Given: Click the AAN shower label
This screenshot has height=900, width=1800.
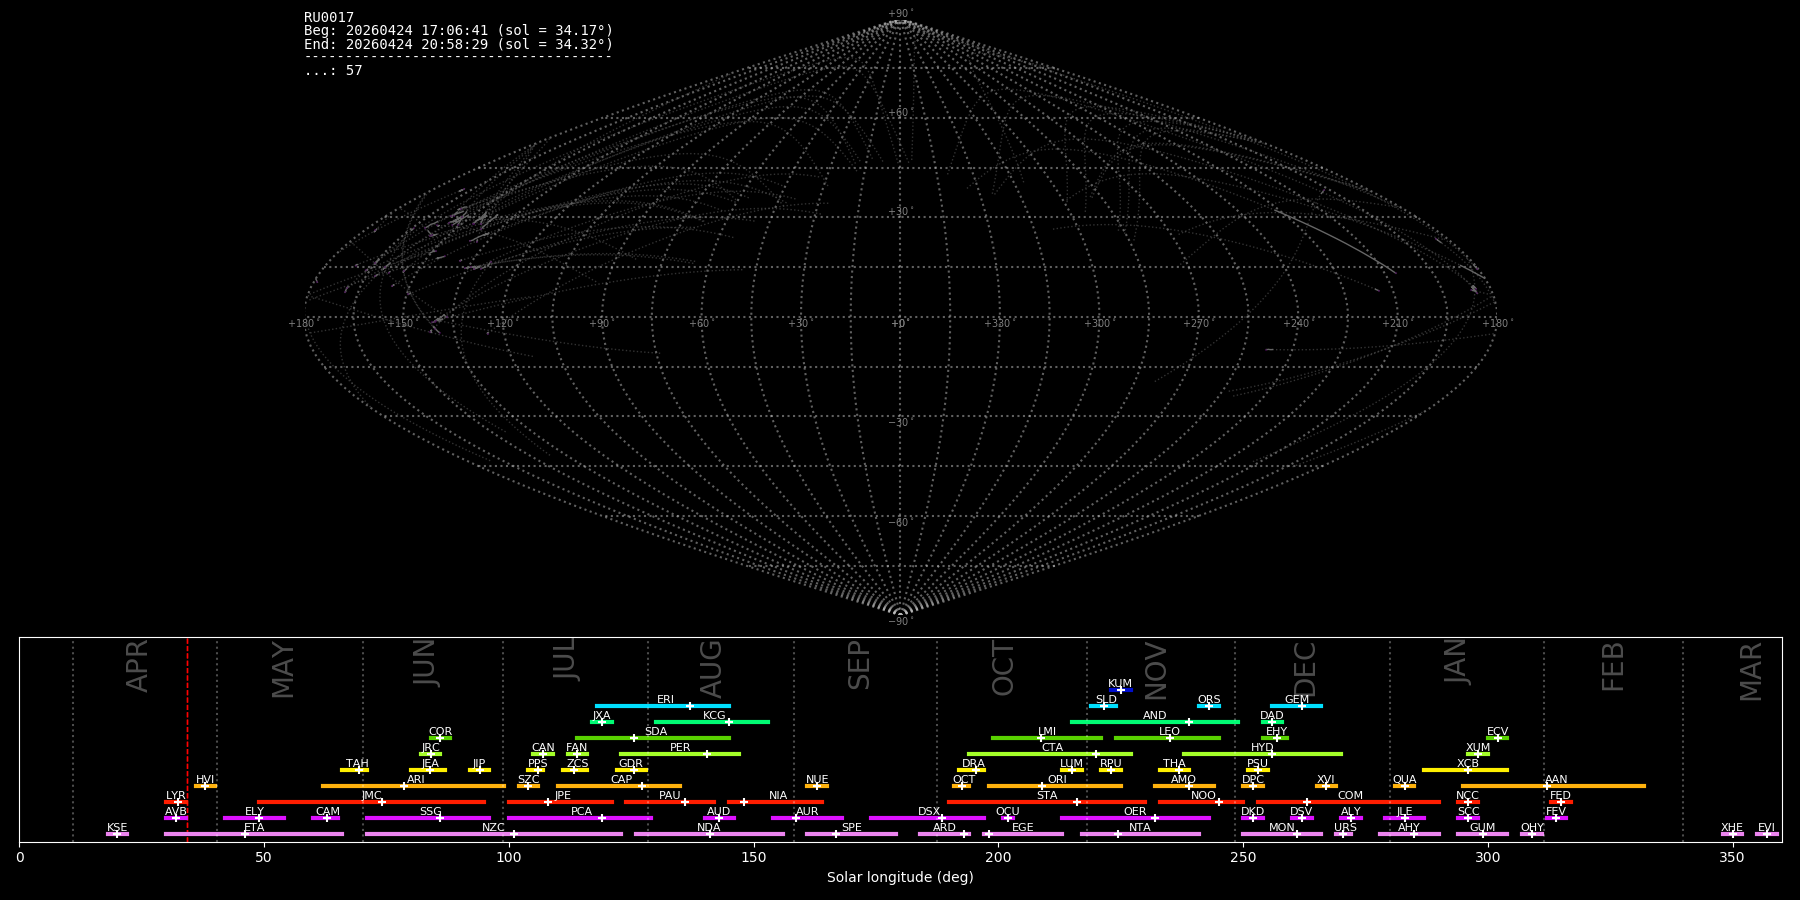Looking at the screenshot, I should click(x=1556, y=779).
